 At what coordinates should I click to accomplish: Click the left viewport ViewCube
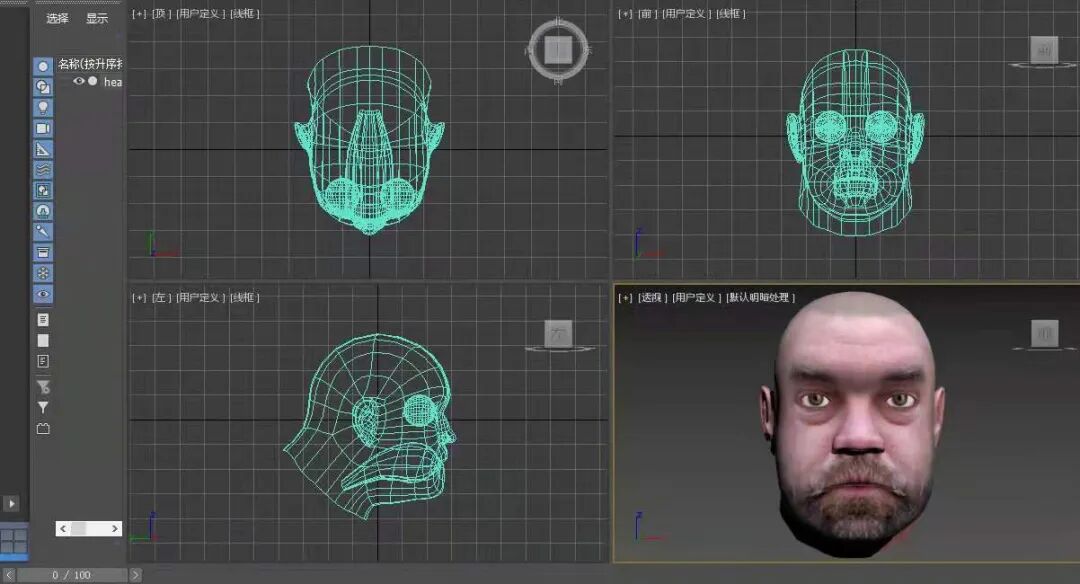(x=558, y=334)
